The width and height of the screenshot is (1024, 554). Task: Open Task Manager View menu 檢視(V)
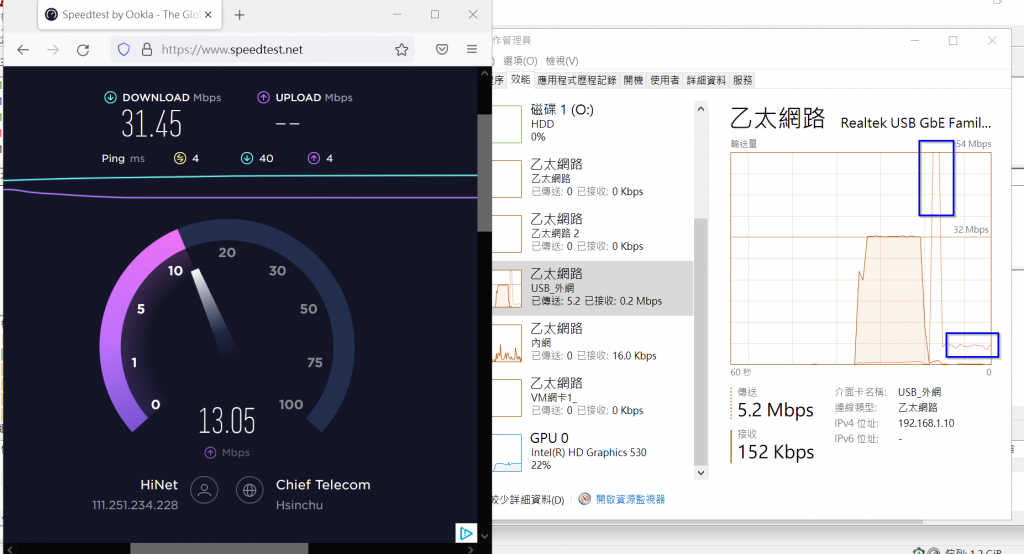562,61
